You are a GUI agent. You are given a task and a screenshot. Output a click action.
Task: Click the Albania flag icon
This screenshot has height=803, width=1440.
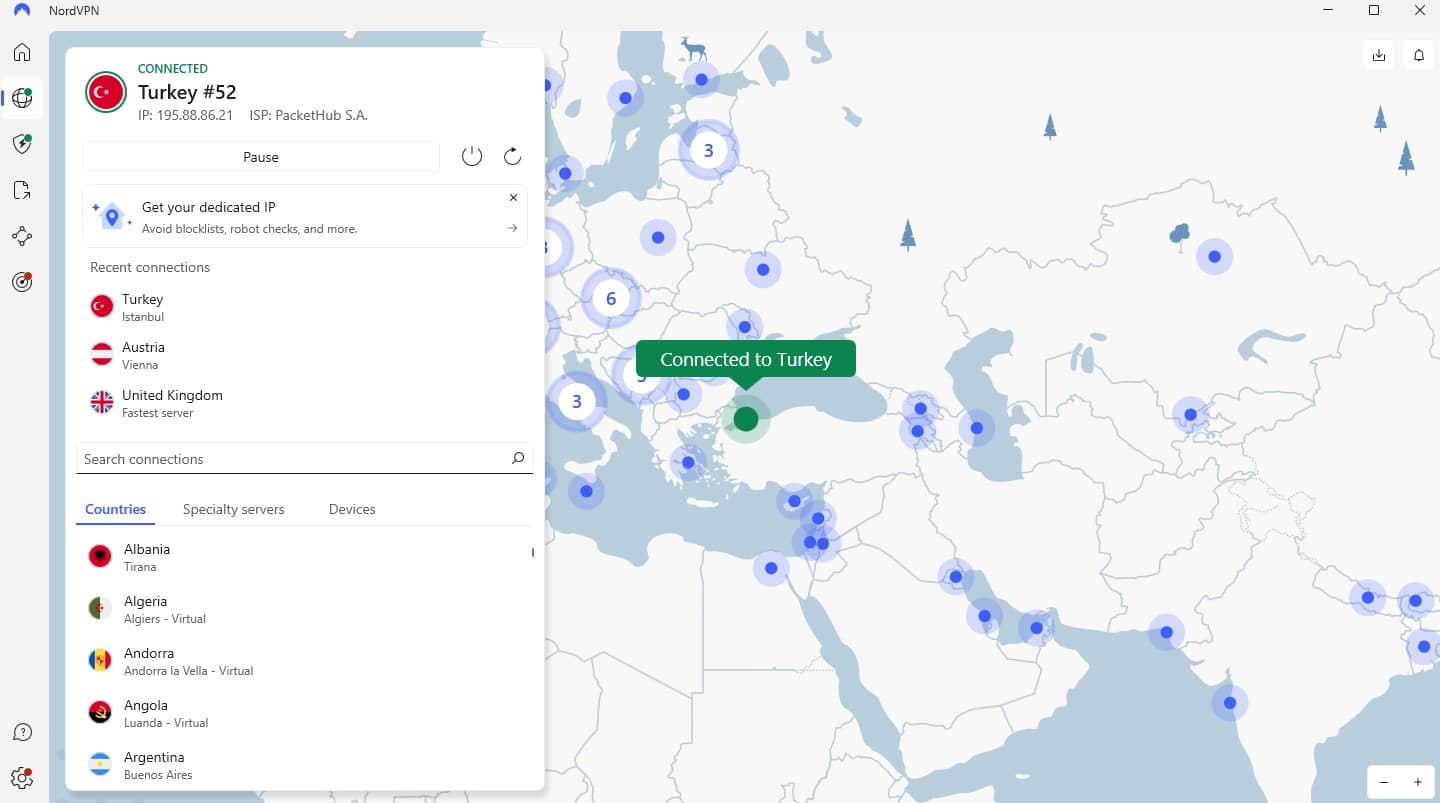coord(100,557)
